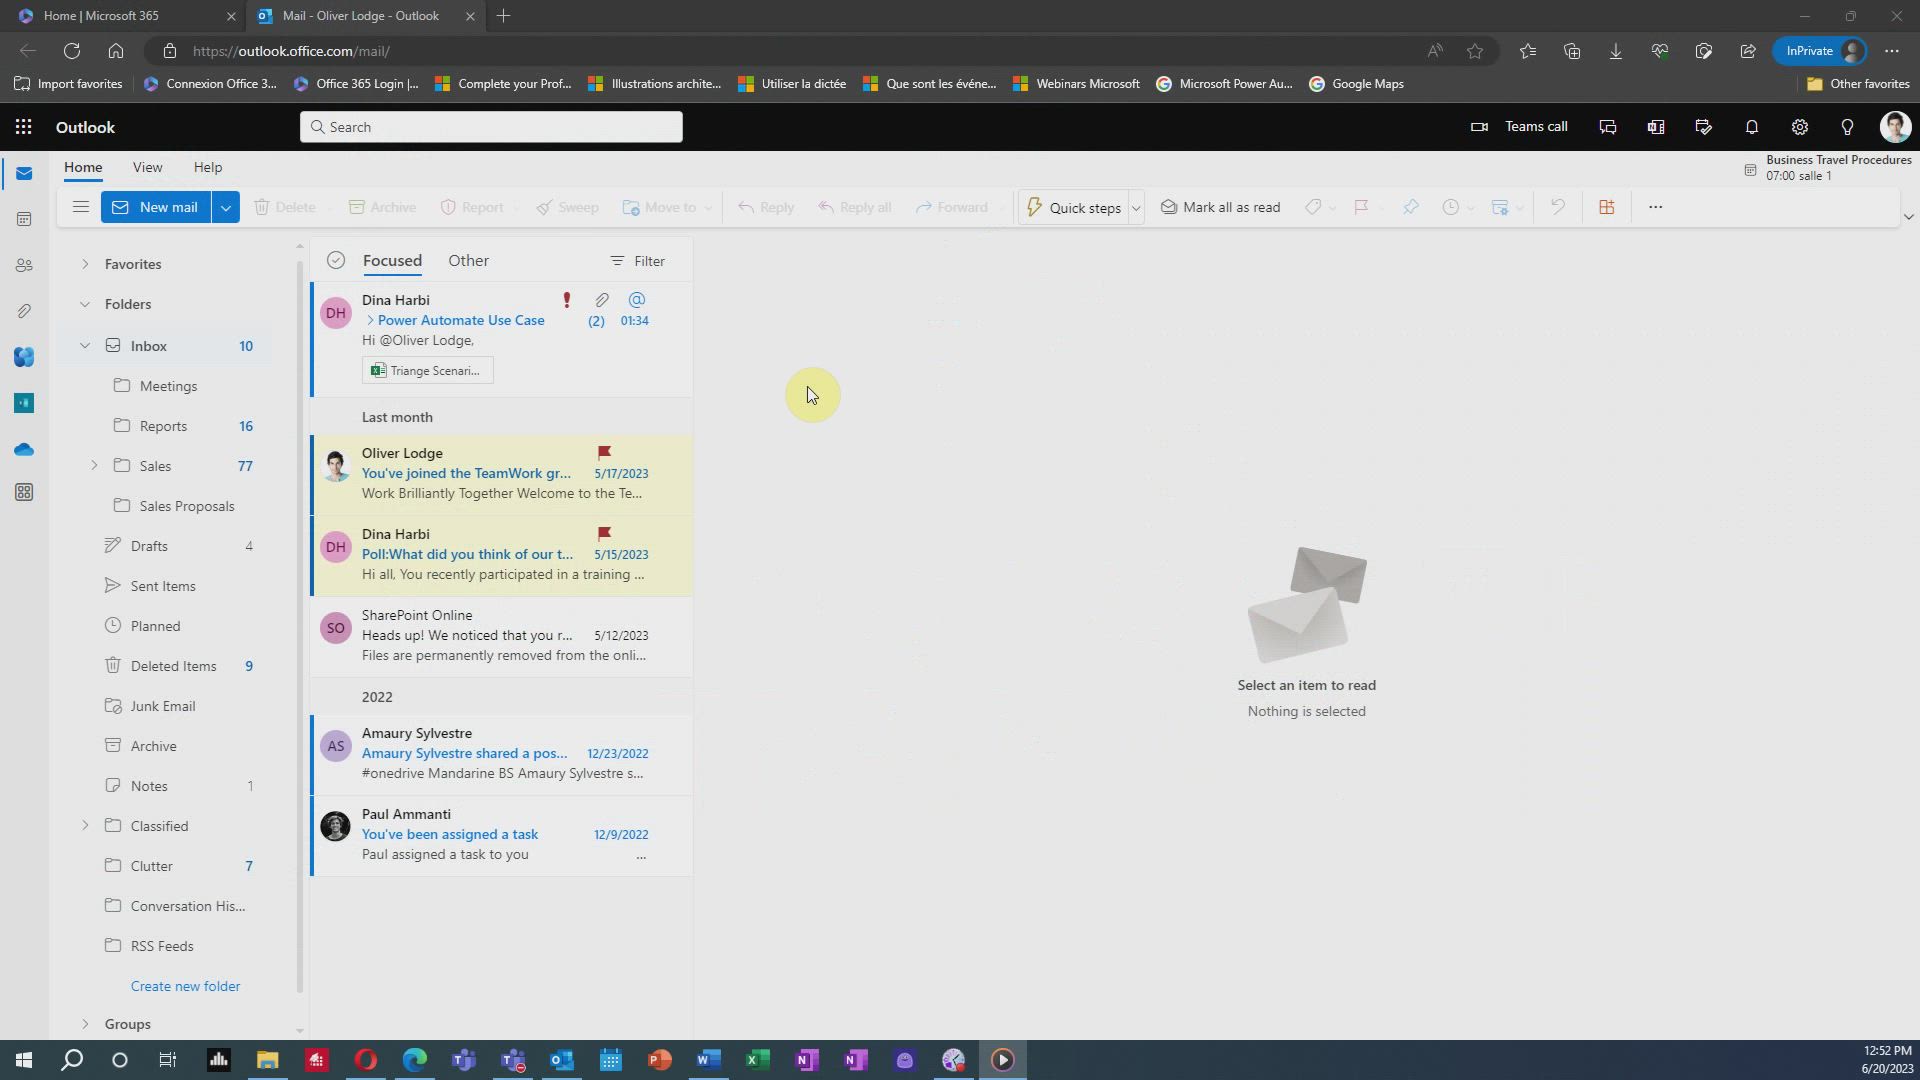Open the New mail dropdown arrow
Viewport: 1920px width, 1080px height.
[226, 207]
